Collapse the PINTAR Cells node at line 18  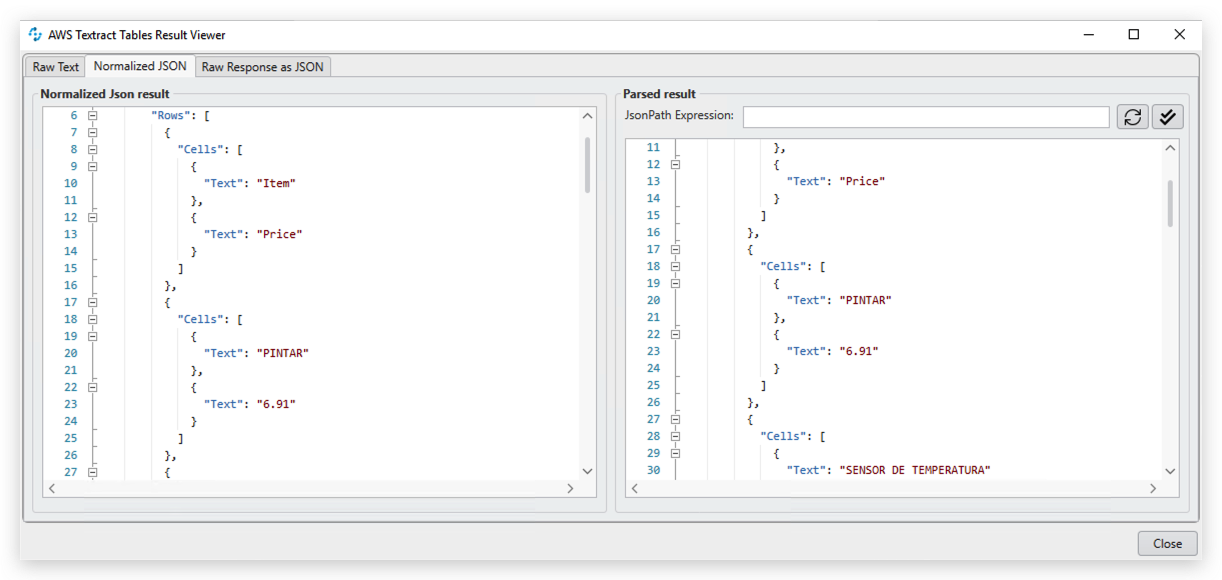point(91,318)
